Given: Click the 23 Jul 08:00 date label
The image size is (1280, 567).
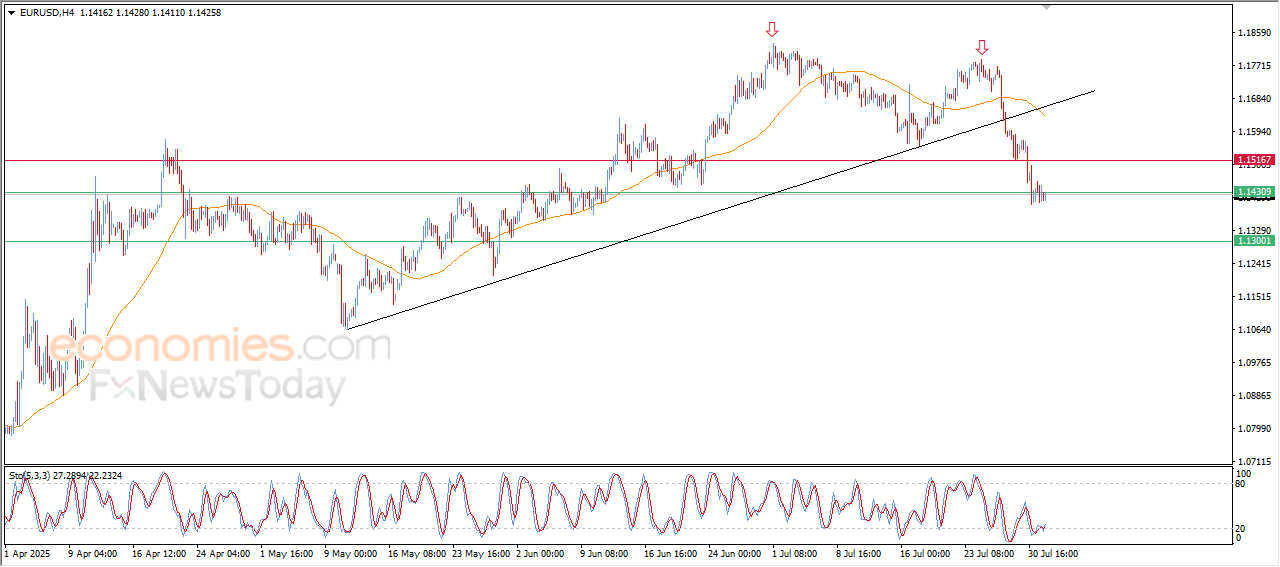Looking at the screenshot, I should 989,552.
